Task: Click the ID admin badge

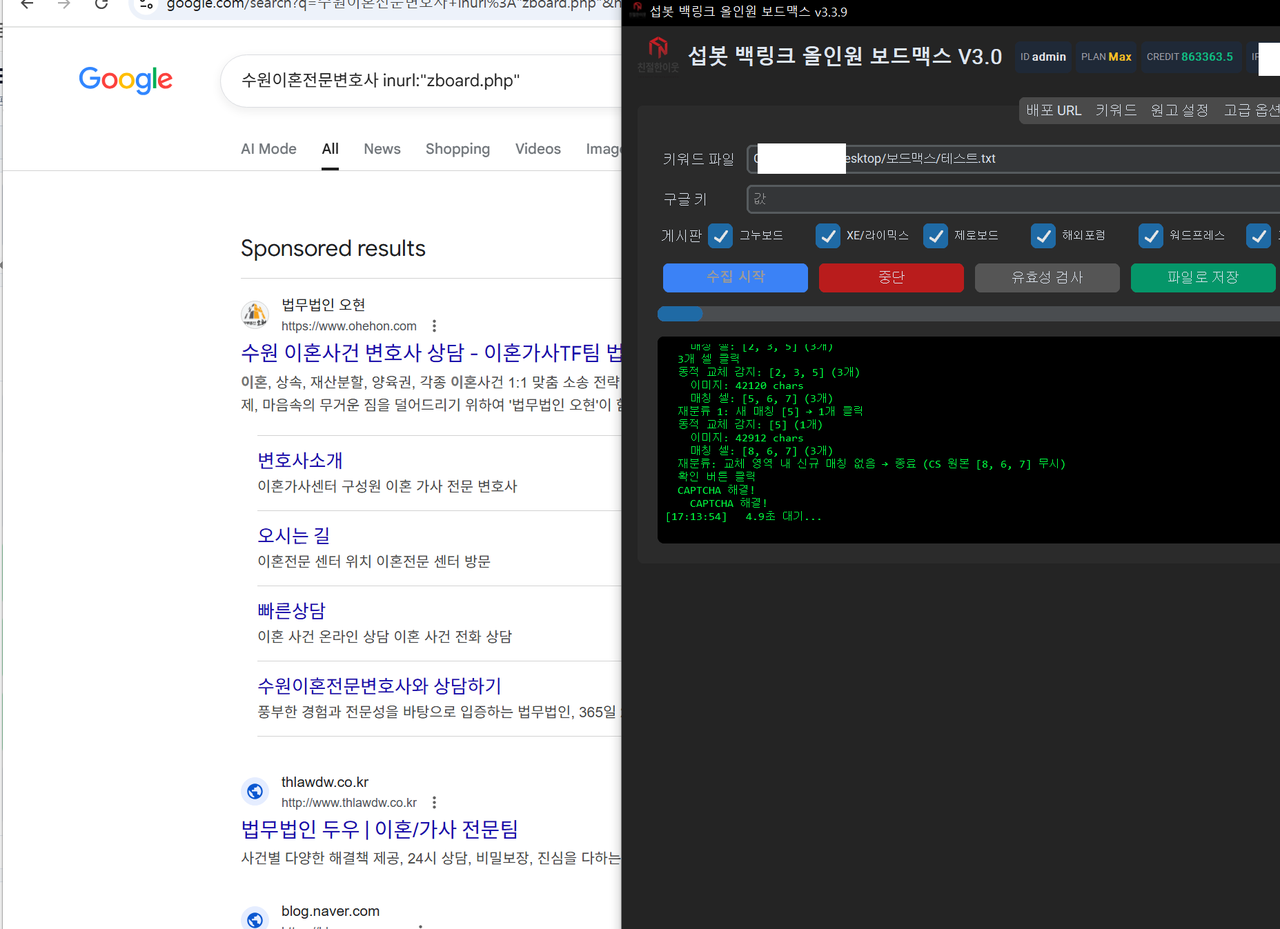Action: pyautogui.click(x=1043, y=57)
